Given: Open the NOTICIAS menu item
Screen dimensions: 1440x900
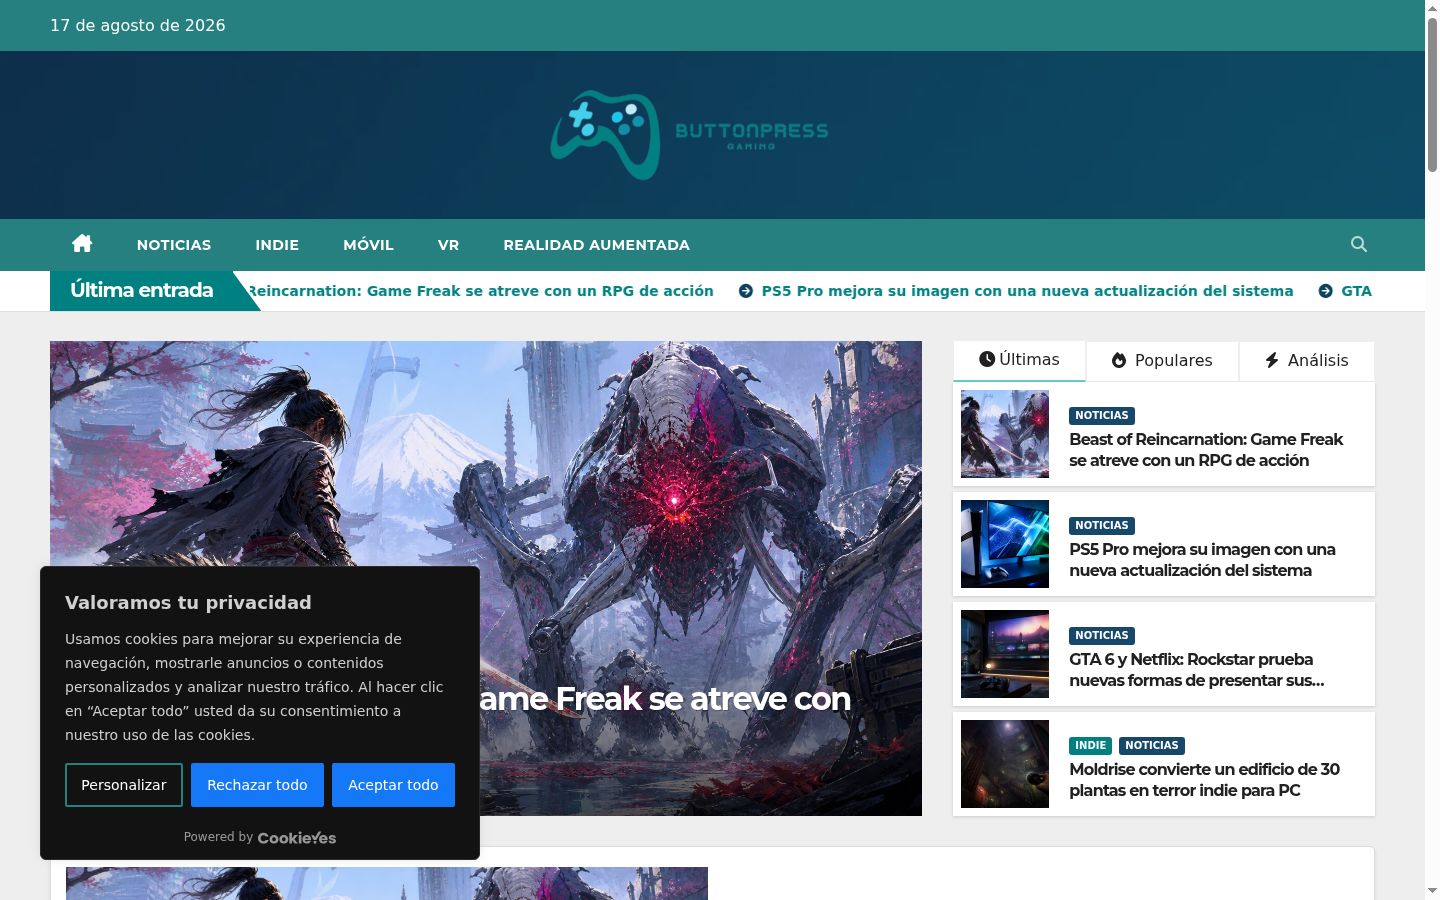Looking at the screenshot, I should 174,245.
